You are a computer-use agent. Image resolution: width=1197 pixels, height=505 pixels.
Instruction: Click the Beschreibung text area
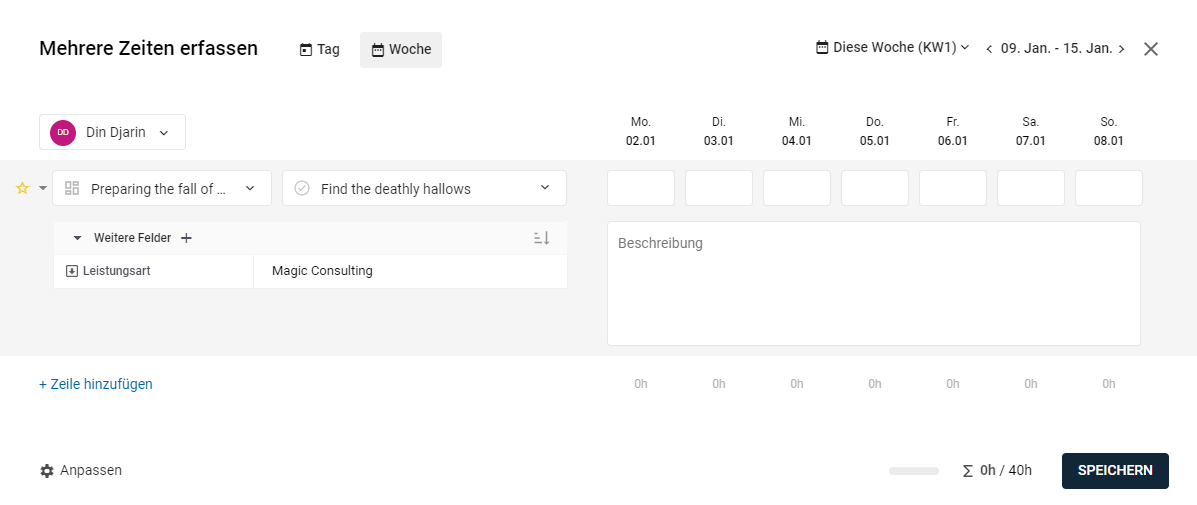(873, 284)
